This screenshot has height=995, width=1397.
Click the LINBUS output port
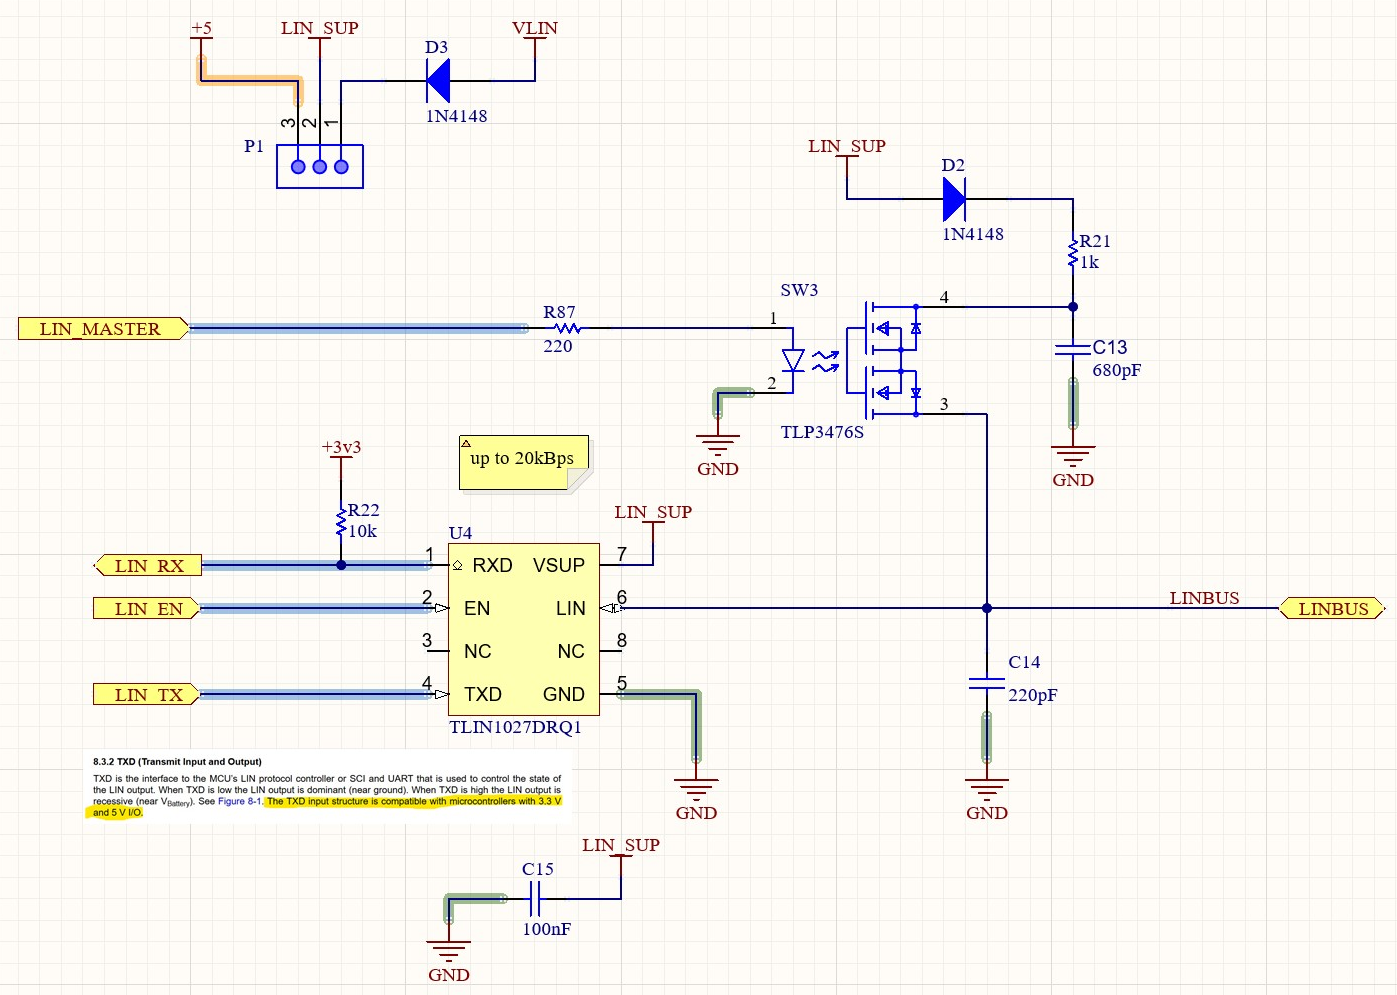click(x=1332, y=609)
